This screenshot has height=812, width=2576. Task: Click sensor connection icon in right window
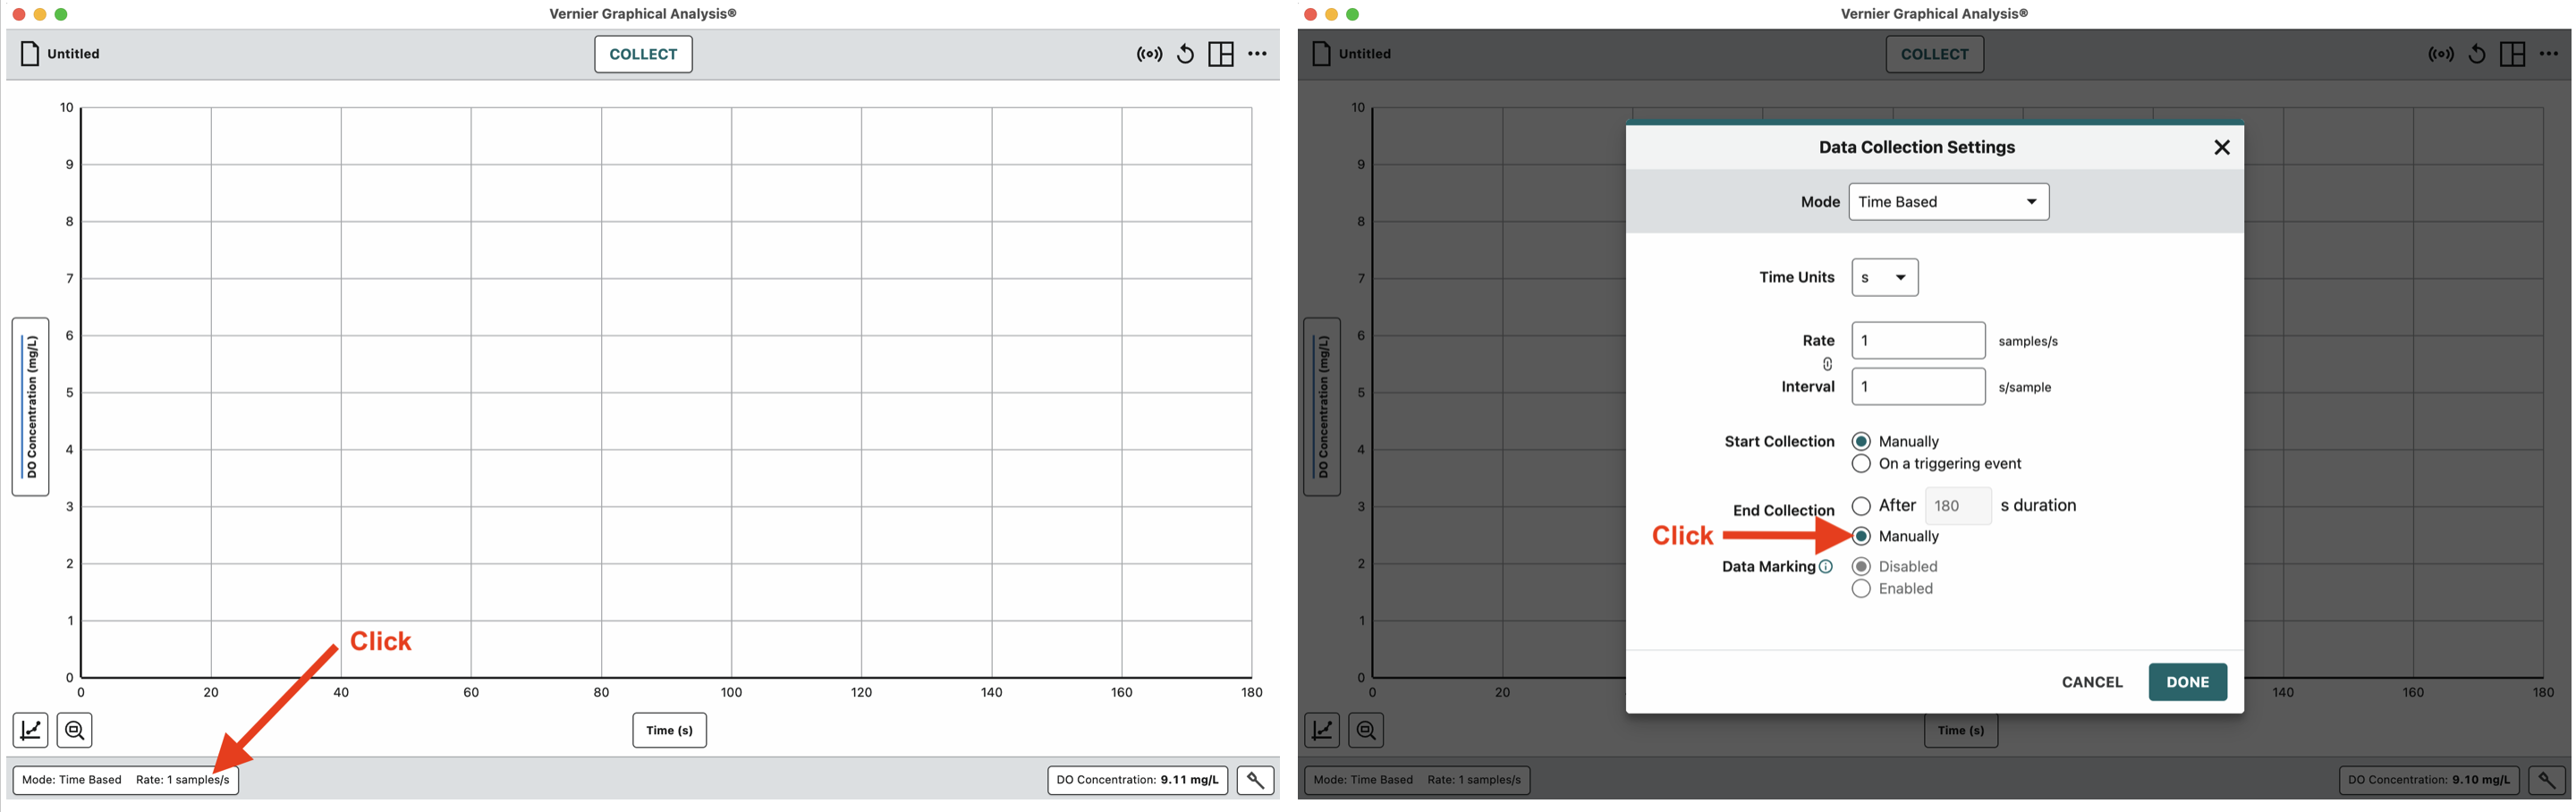point(2441,54)
